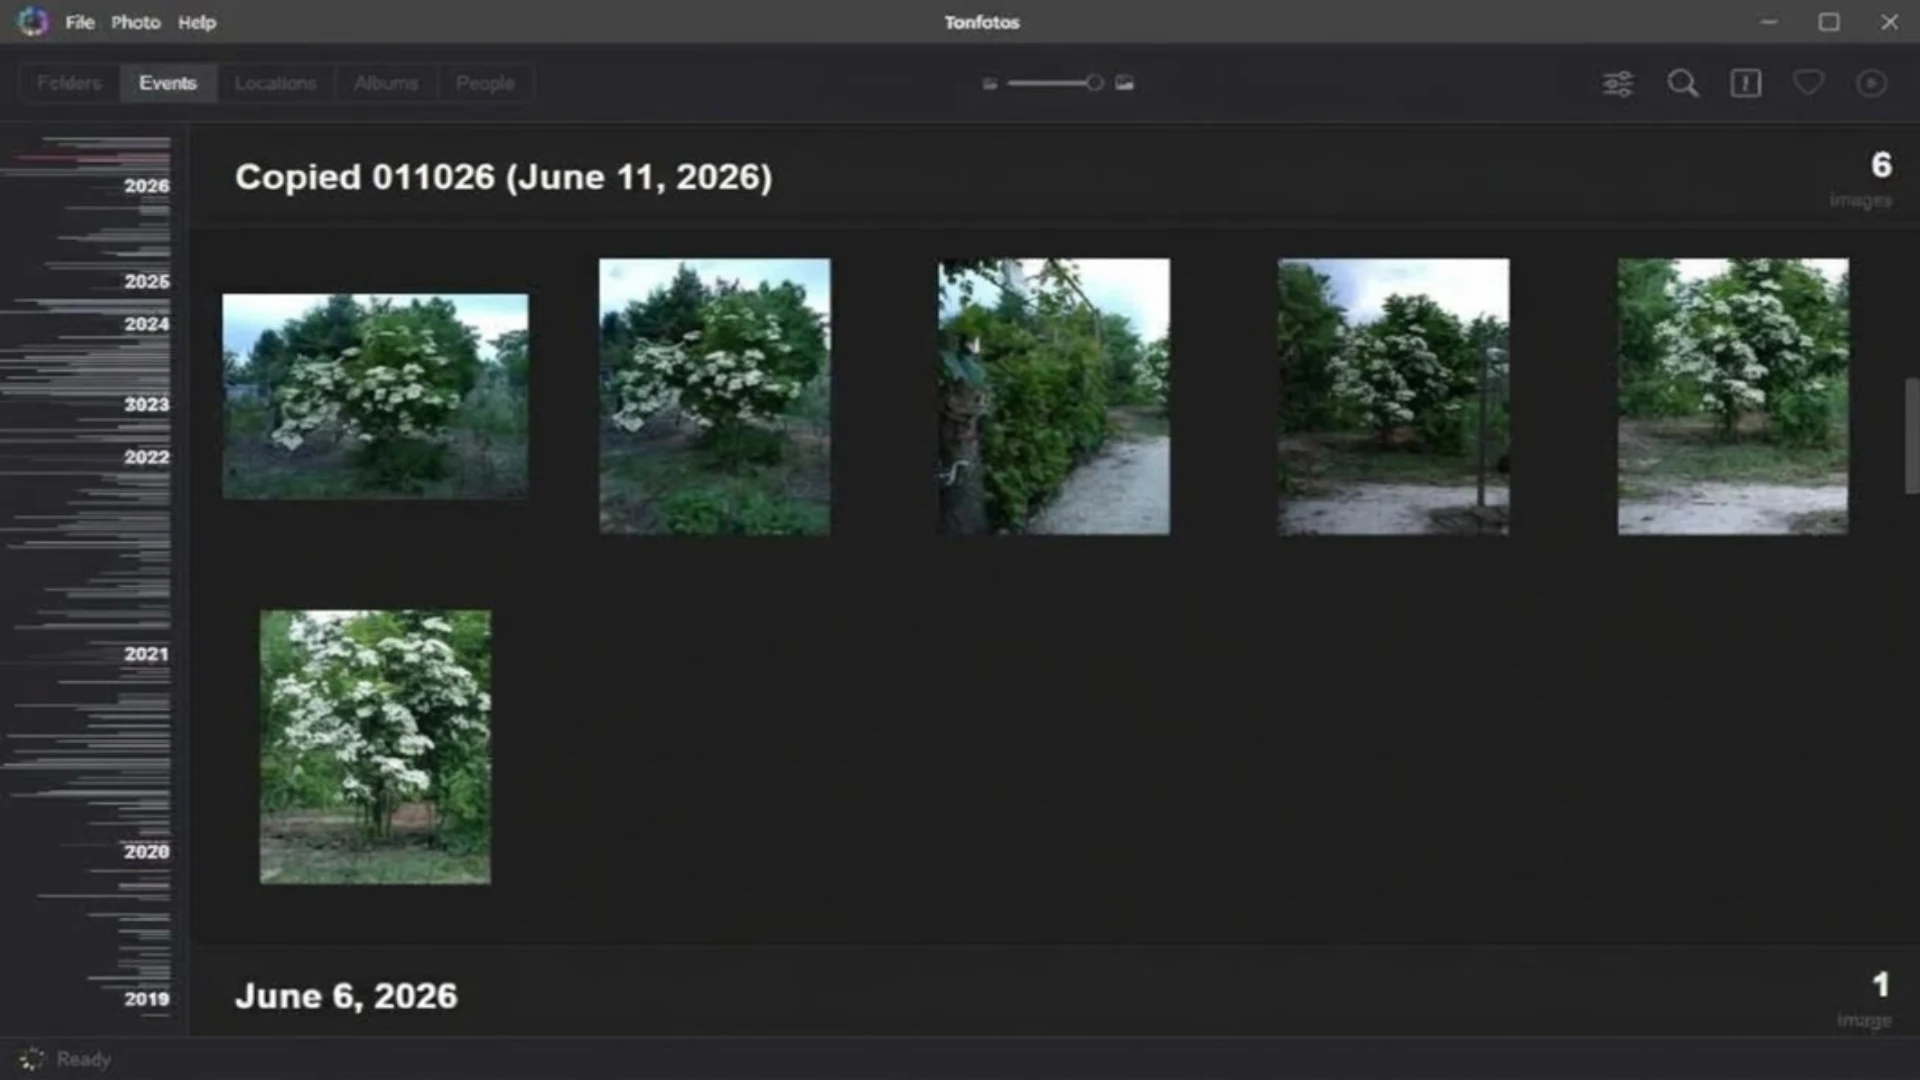The height and width of the screenshot is (1080, 1920).
Task: Open the search magnifier icon
Action: [1682, 83]
